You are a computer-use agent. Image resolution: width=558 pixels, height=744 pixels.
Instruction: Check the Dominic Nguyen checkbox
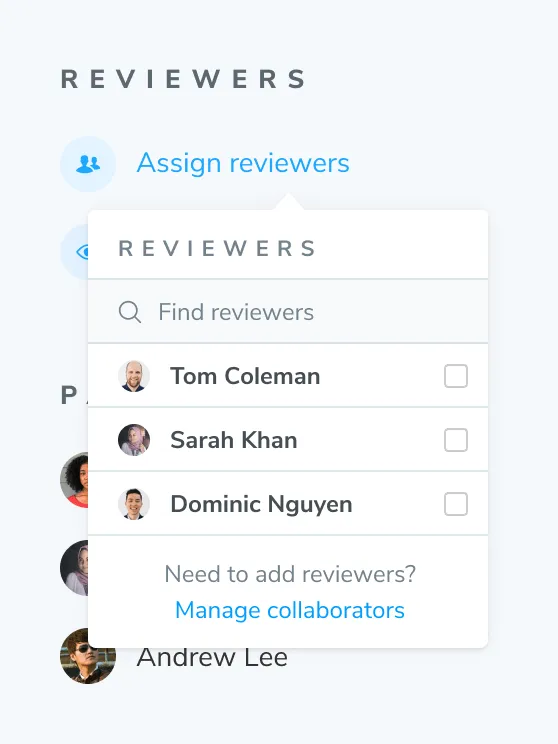coord(456,504)
